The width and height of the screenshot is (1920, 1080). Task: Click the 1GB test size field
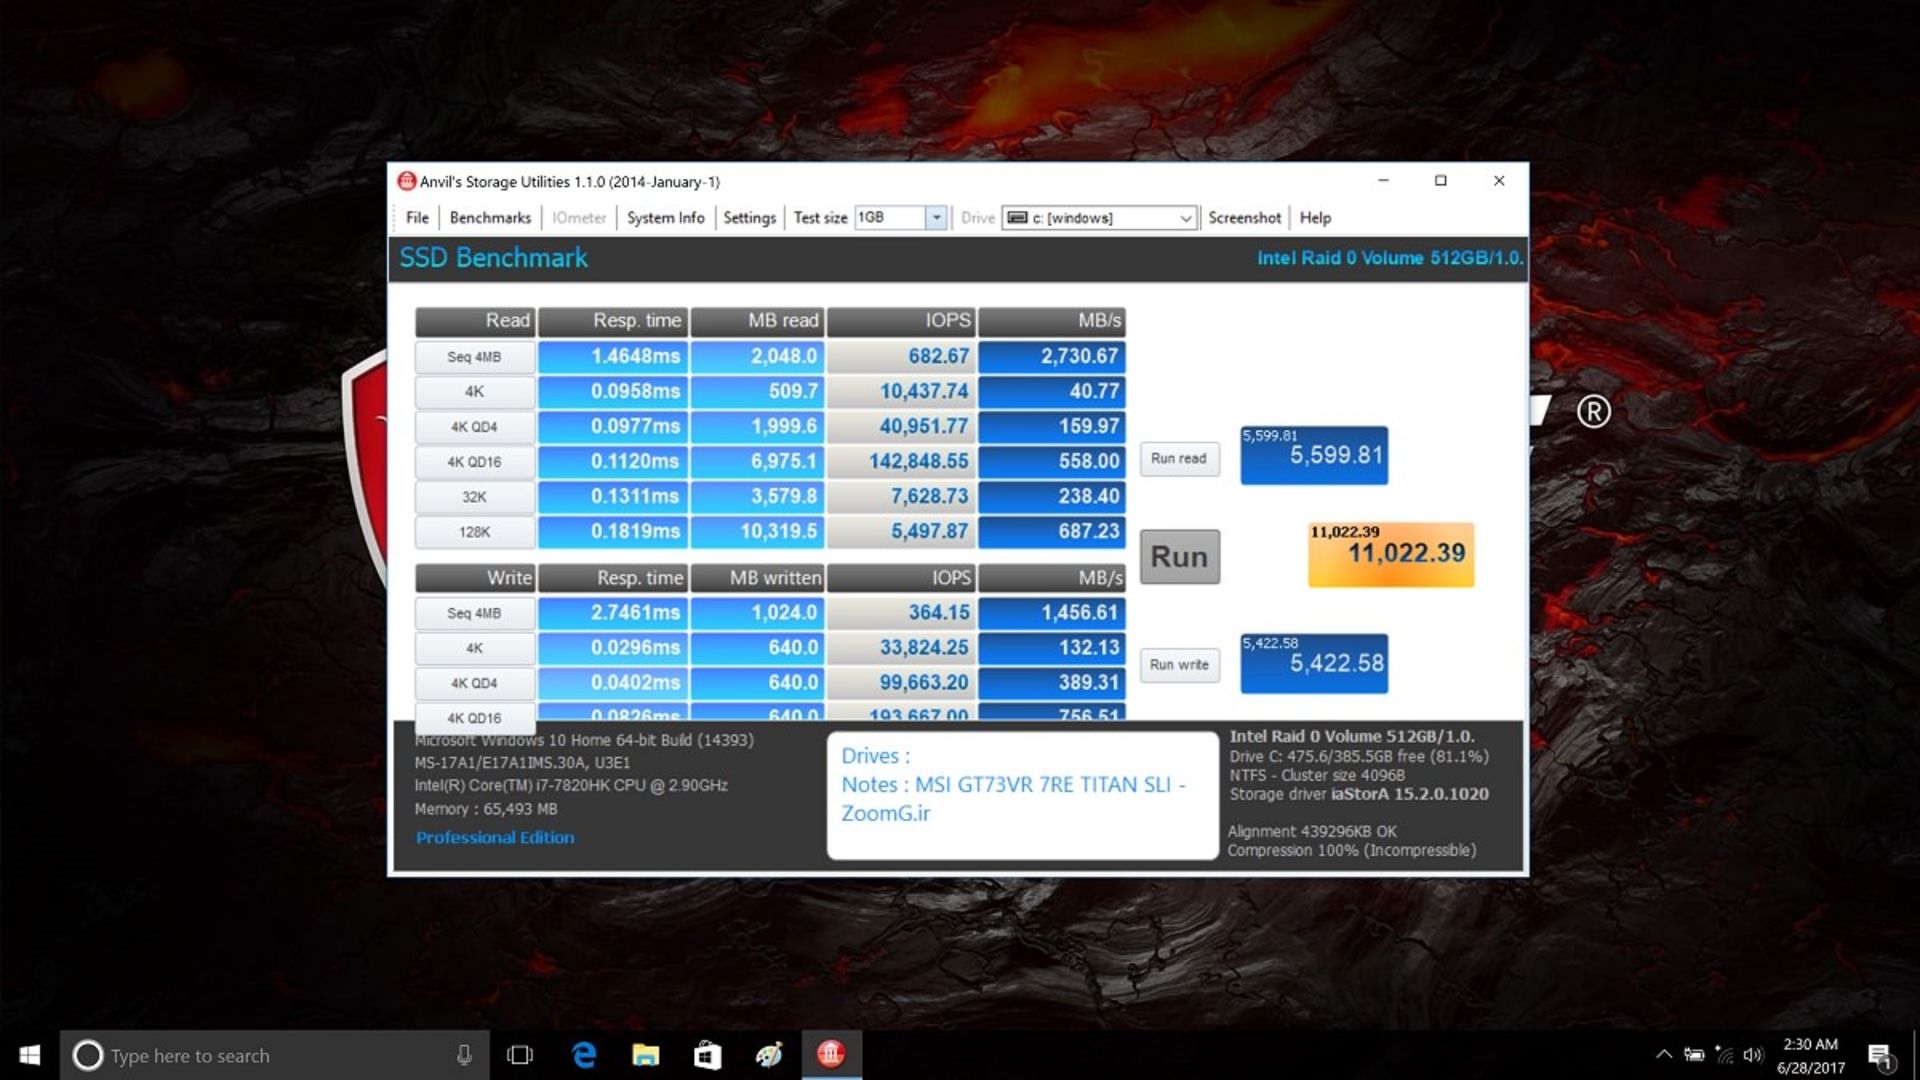click(890, 217)
